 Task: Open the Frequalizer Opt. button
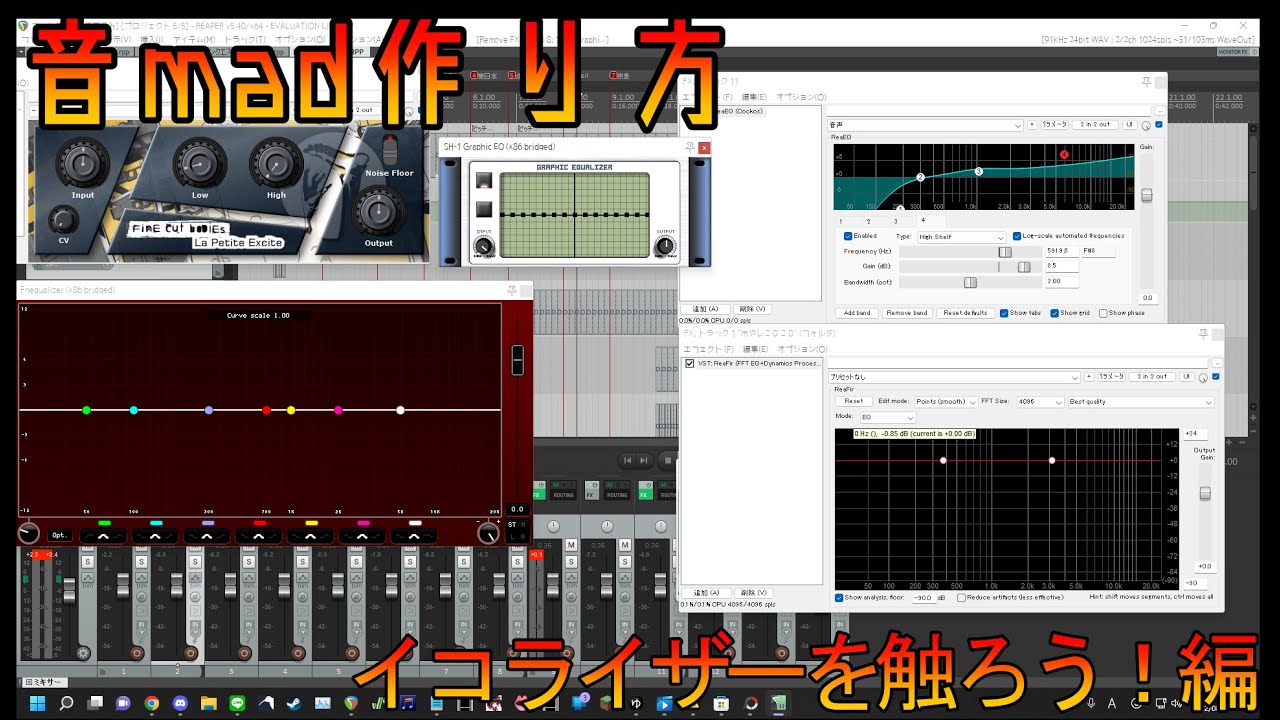(60, 535)
